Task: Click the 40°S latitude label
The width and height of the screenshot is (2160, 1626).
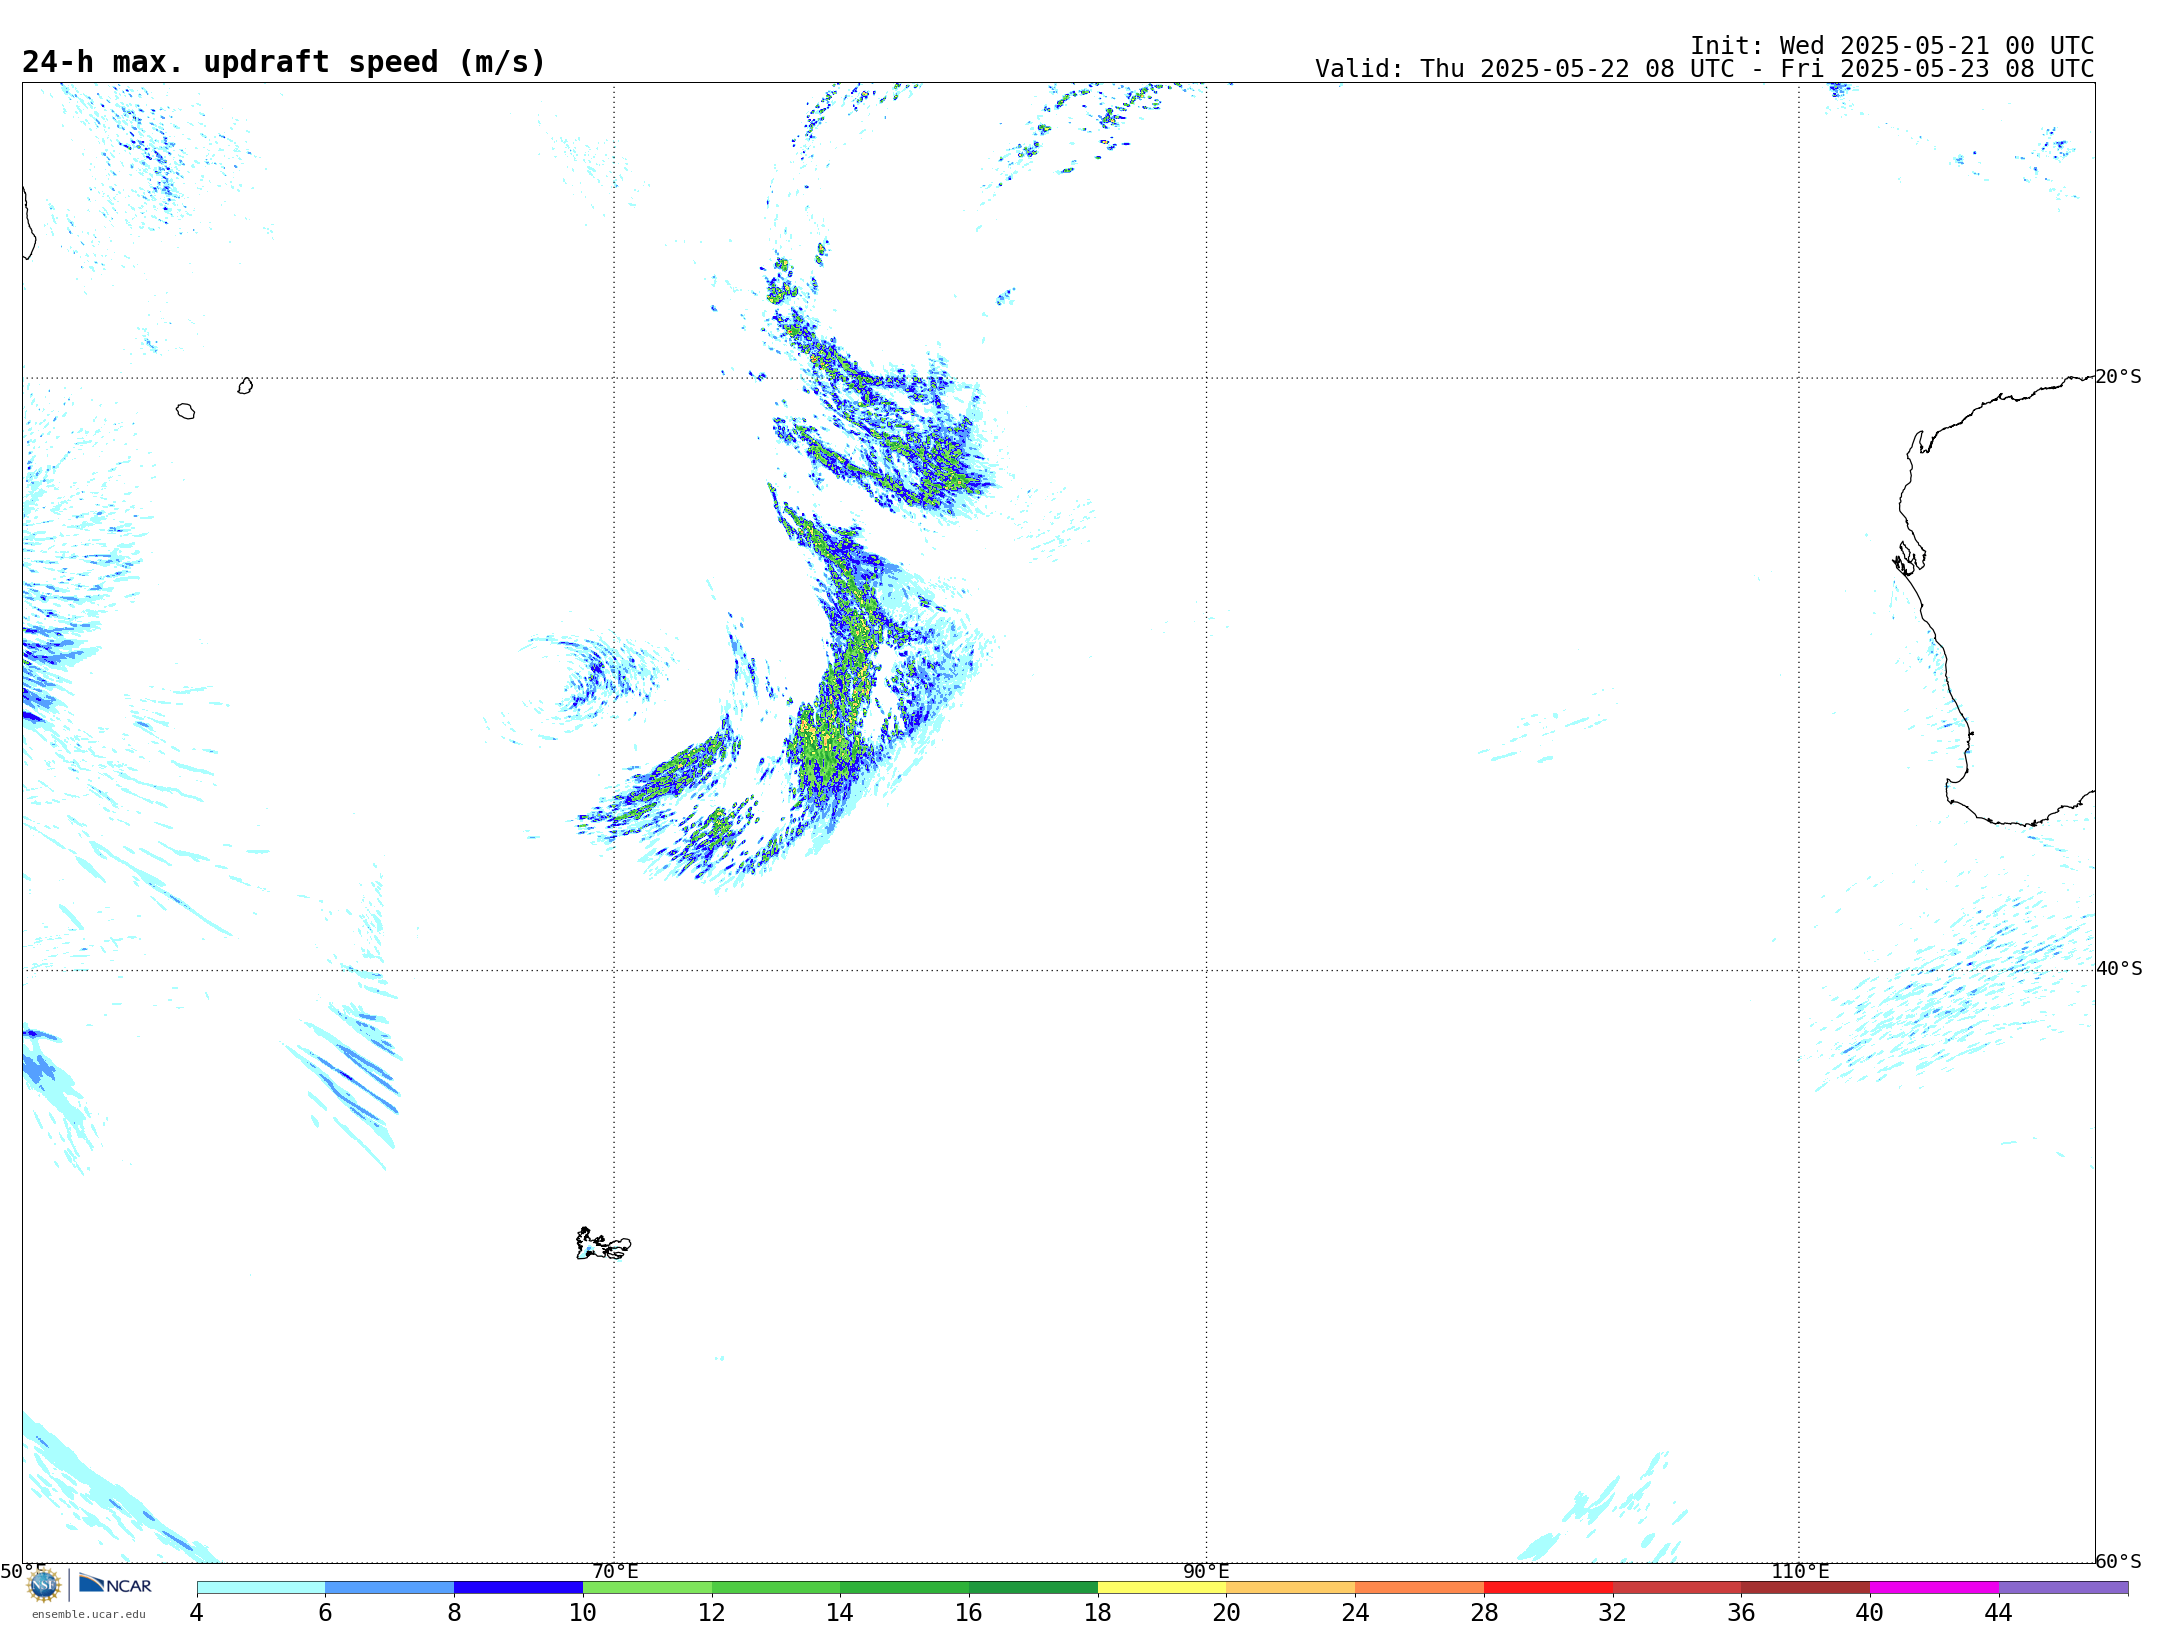Action: (2119, 969)
